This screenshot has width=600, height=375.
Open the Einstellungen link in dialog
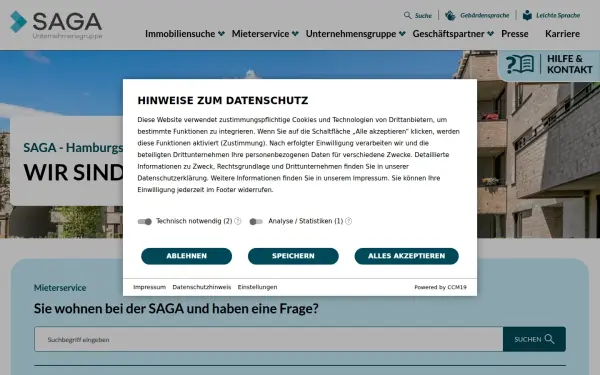(x=257, y=287)
